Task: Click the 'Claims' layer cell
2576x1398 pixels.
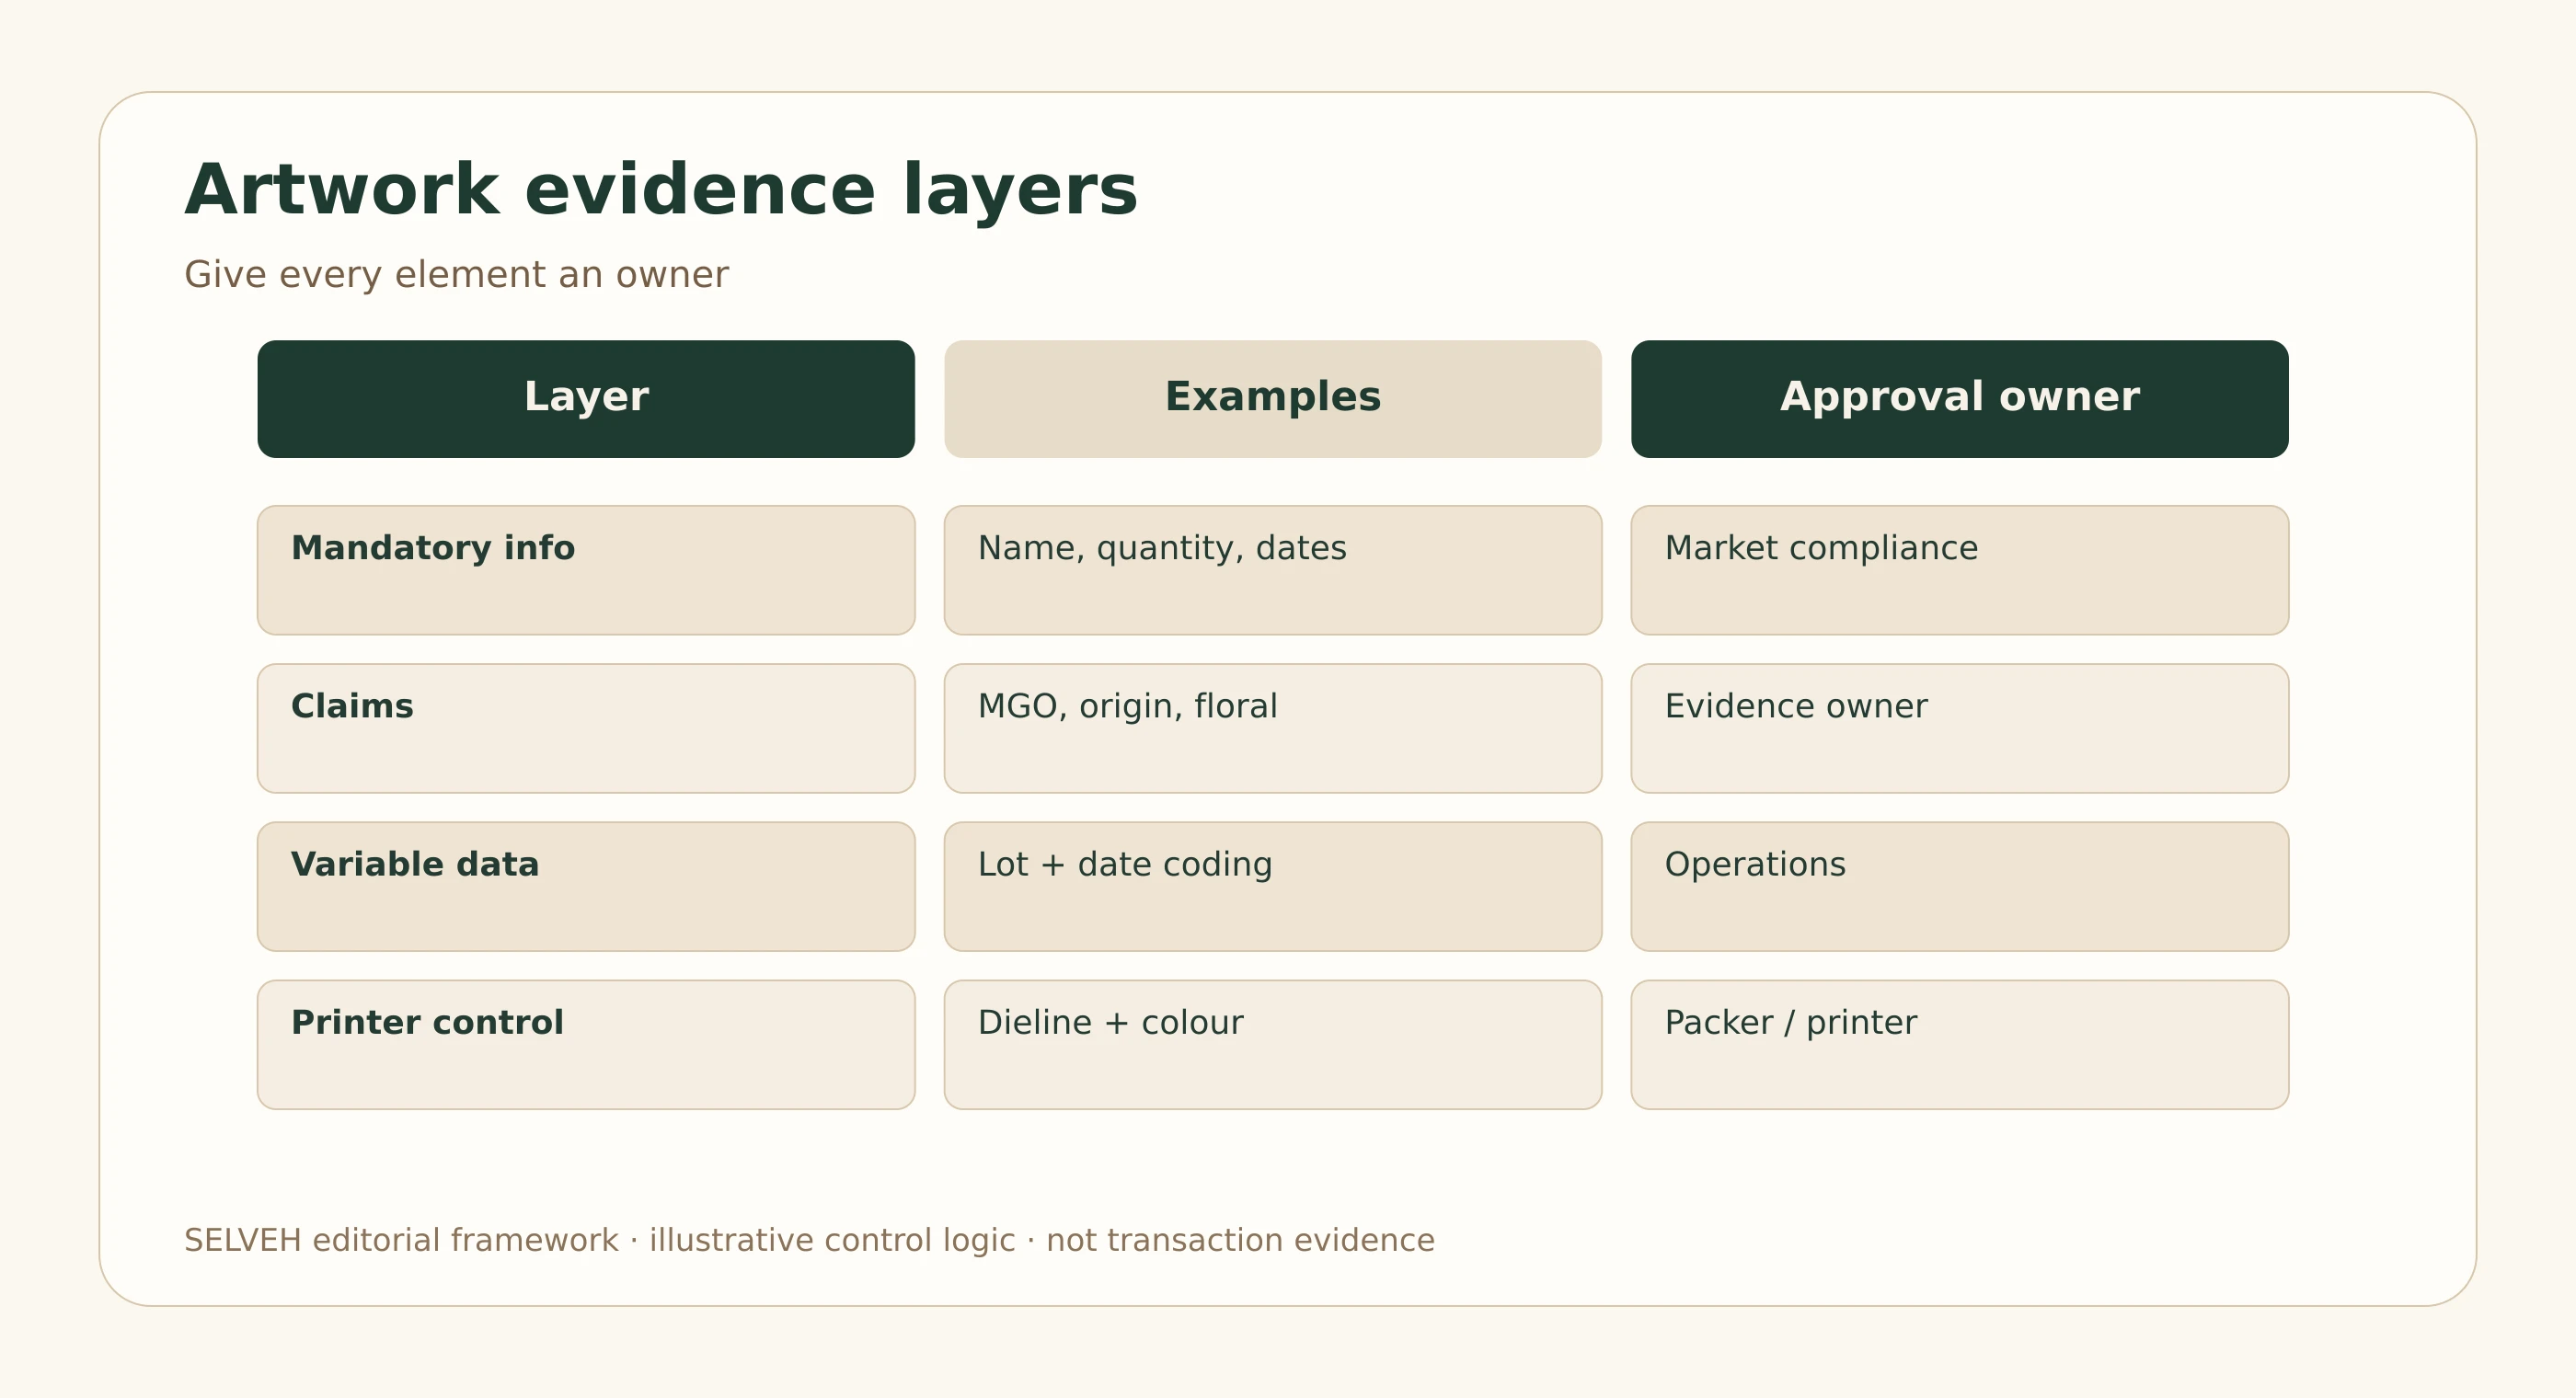Action: tap(586, 728)
